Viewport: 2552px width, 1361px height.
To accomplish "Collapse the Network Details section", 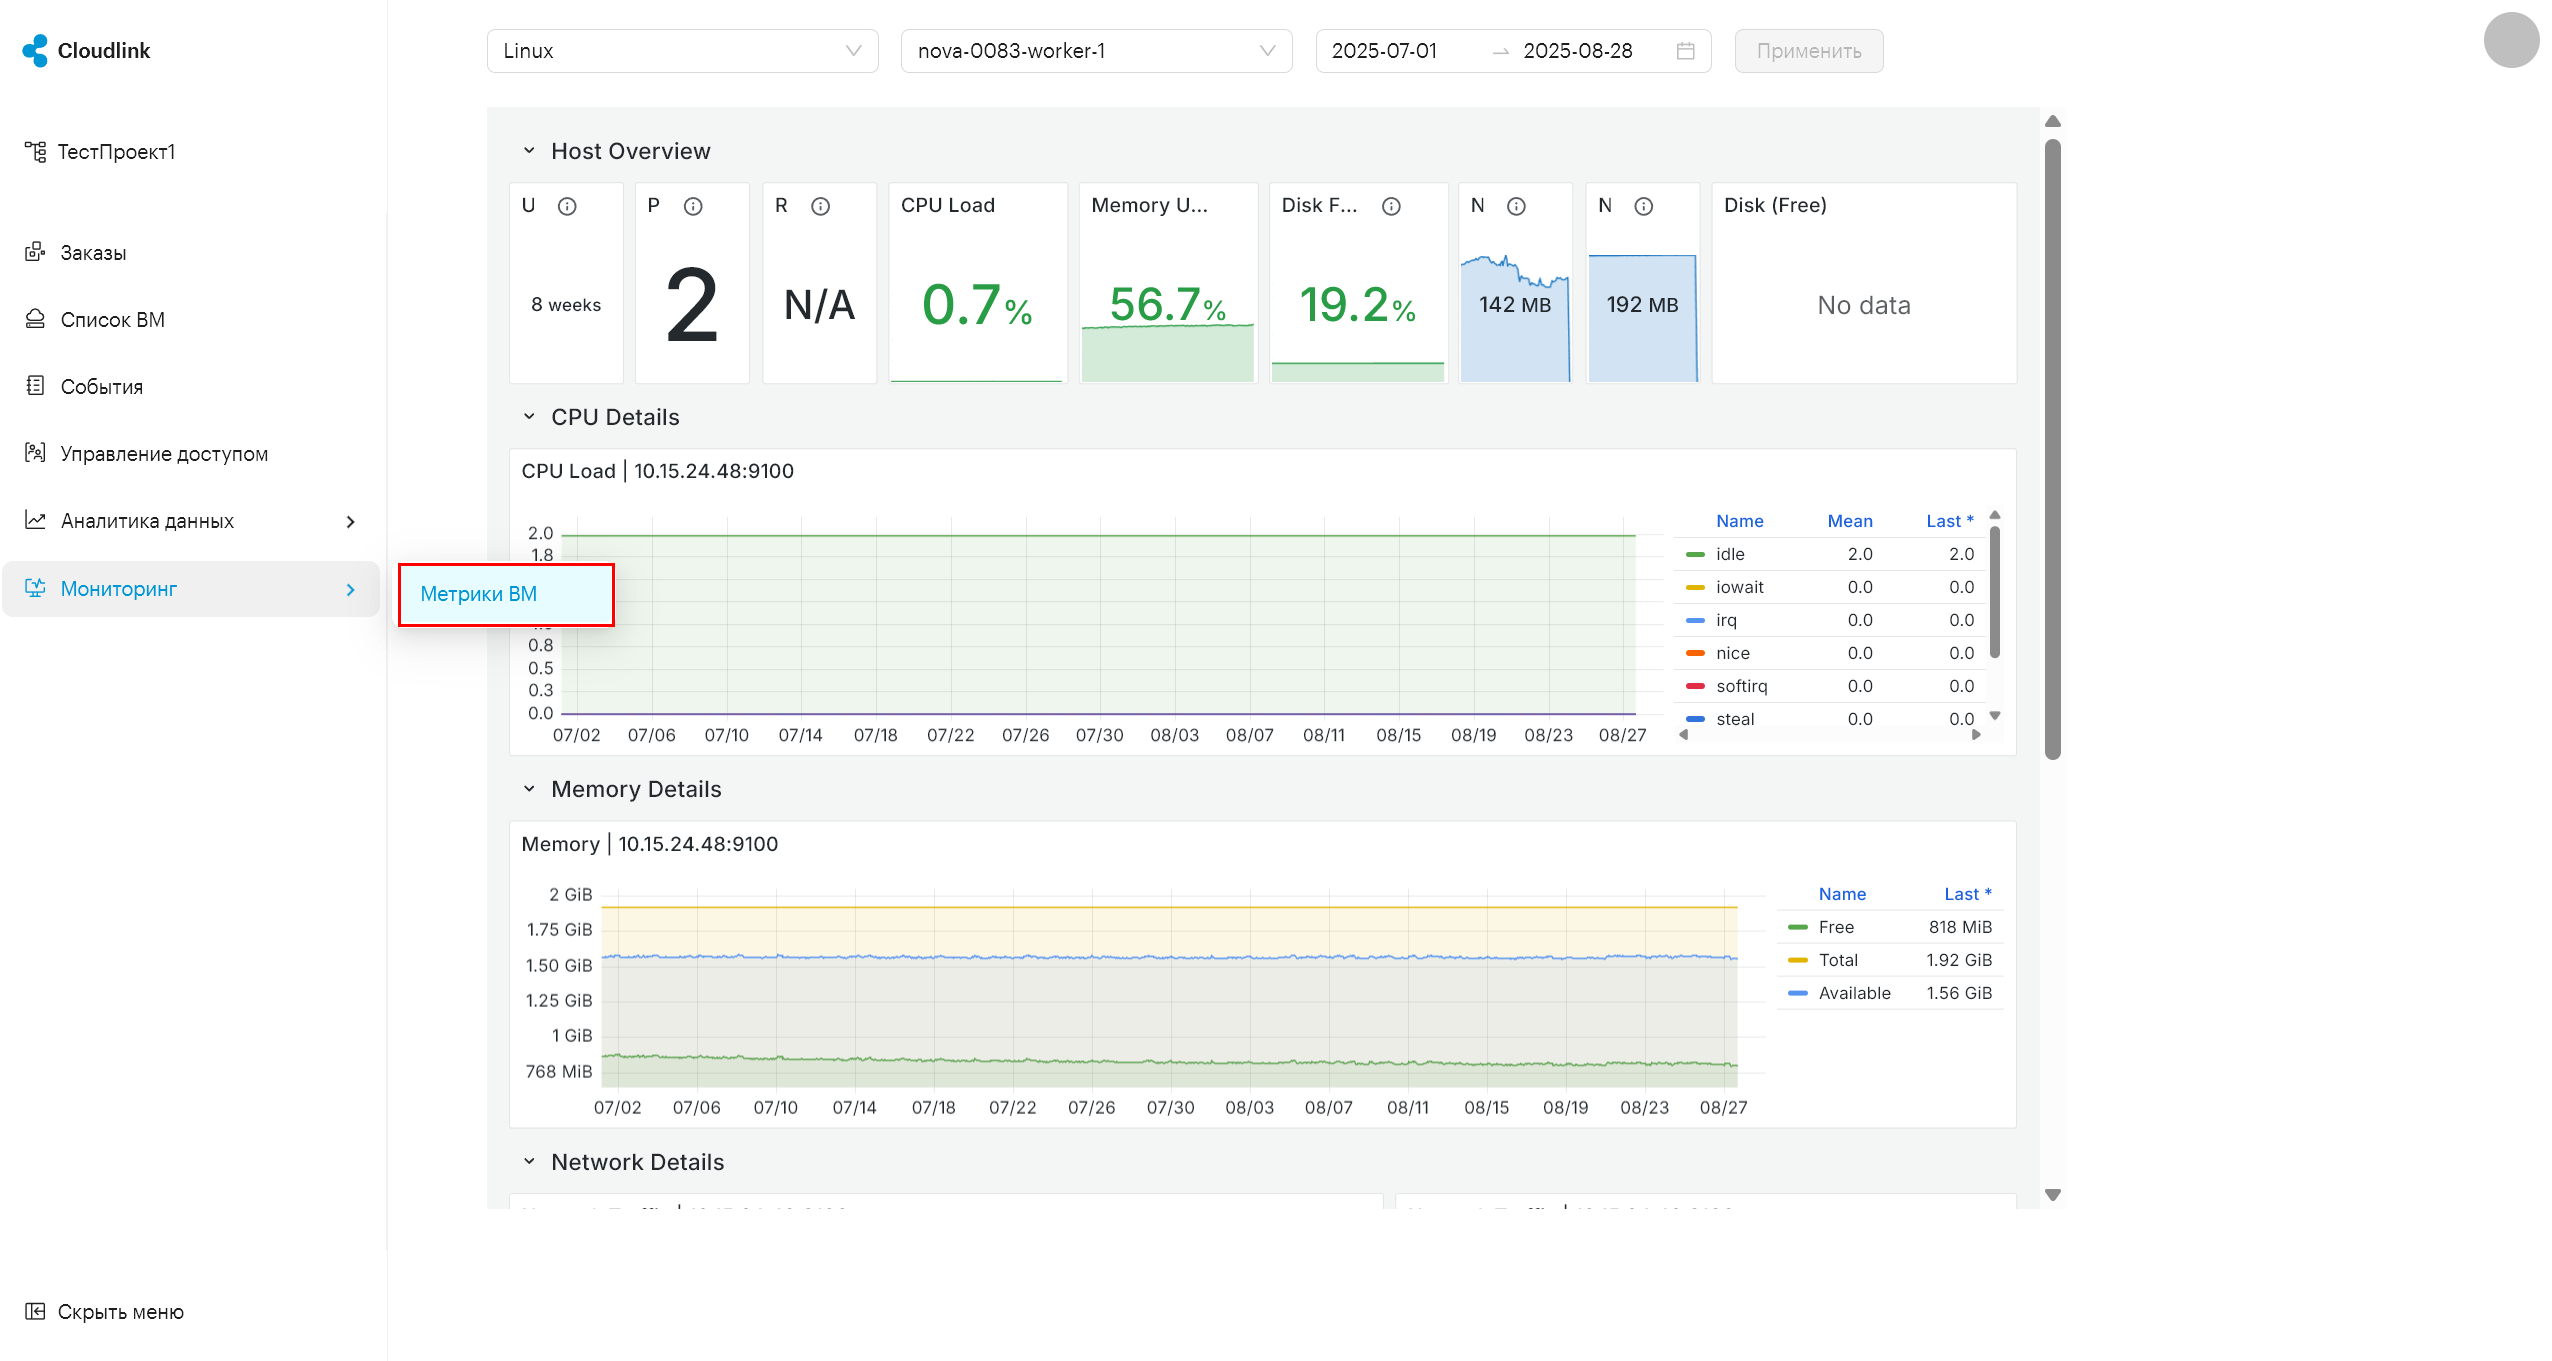I will pyautogui.click(x=529, y=1162).
